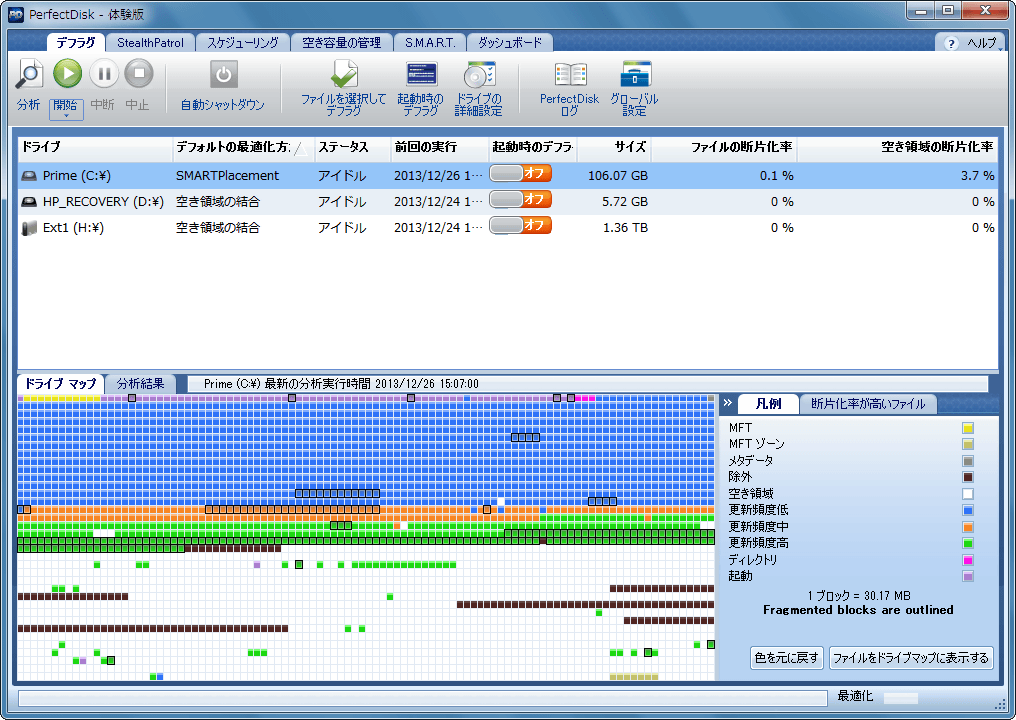Screen dimensions: 1016x720
Task: Open 断片化率が高いファイル tab
Action: coord(868,404)
